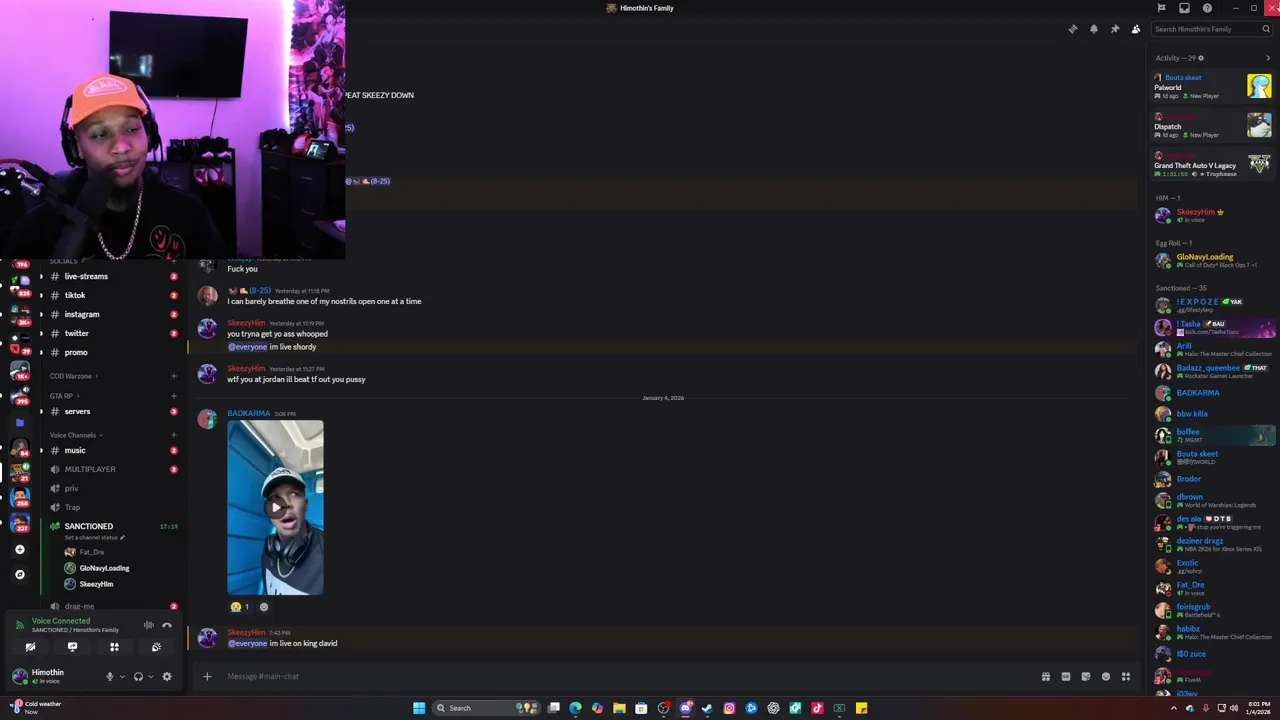This screenshot has height=720, width=1280.
Task: Show pinned messages pin icon
Action: pos(1115,29)
